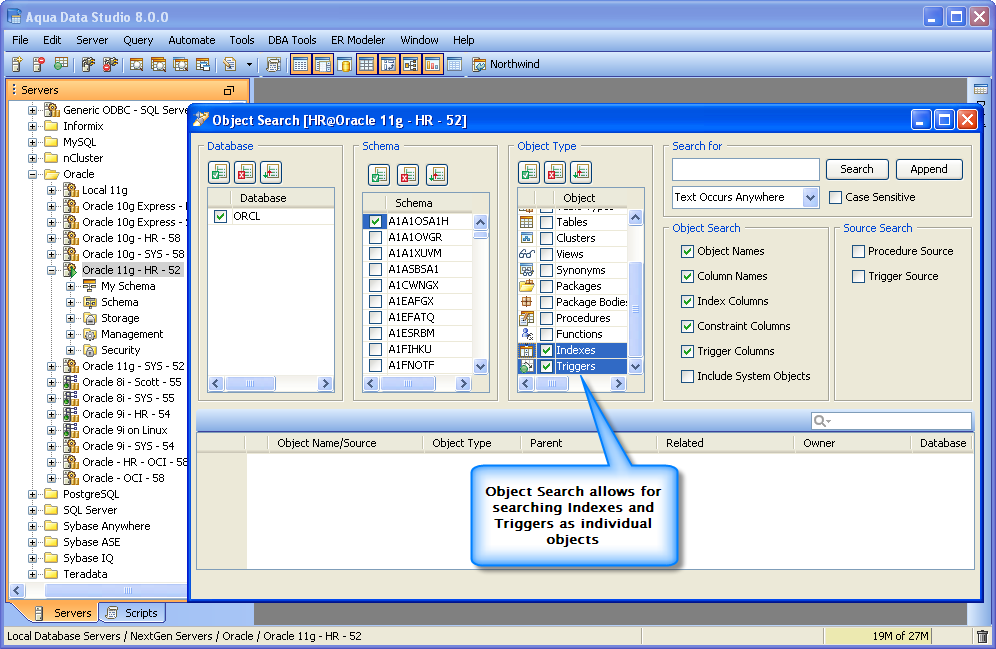Image resolution: width=996 pixels, height=649 pixels.
Task: Click the Northwind toolbar button
Action: (506, 64)
